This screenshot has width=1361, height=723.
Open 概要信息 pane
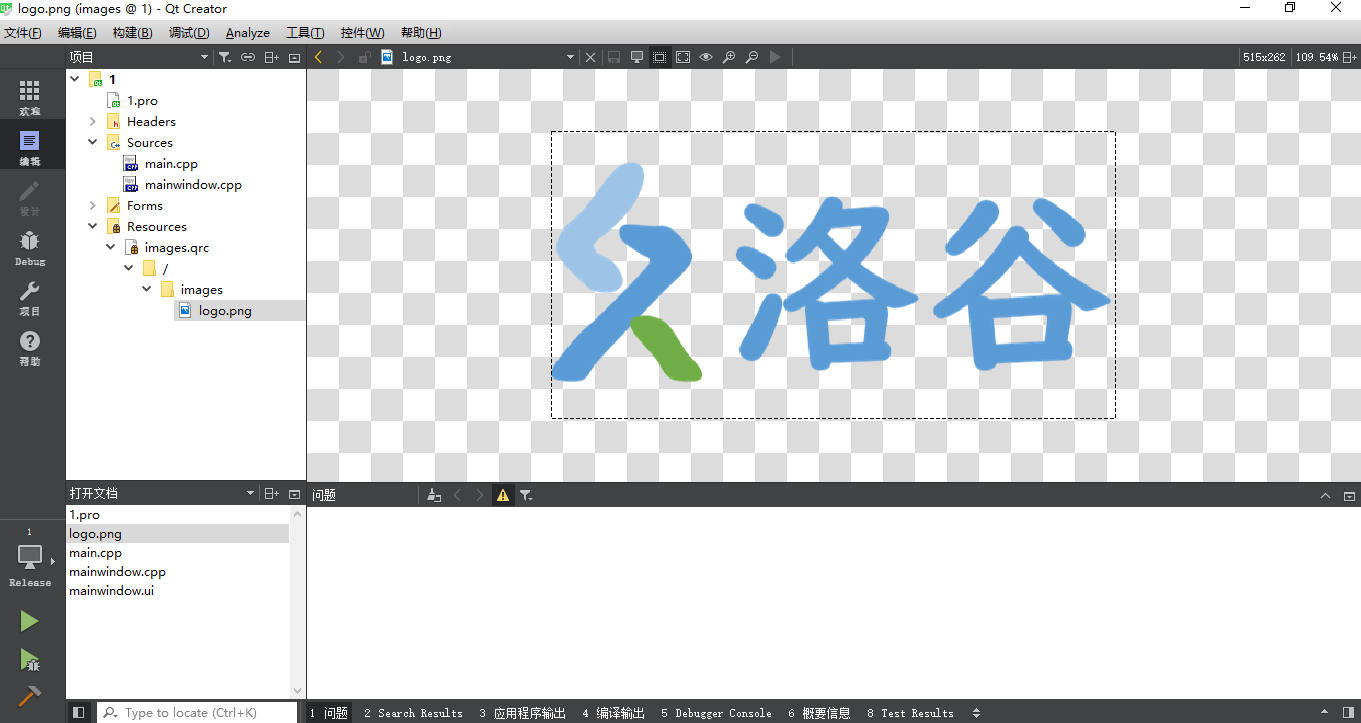[819, 713]
